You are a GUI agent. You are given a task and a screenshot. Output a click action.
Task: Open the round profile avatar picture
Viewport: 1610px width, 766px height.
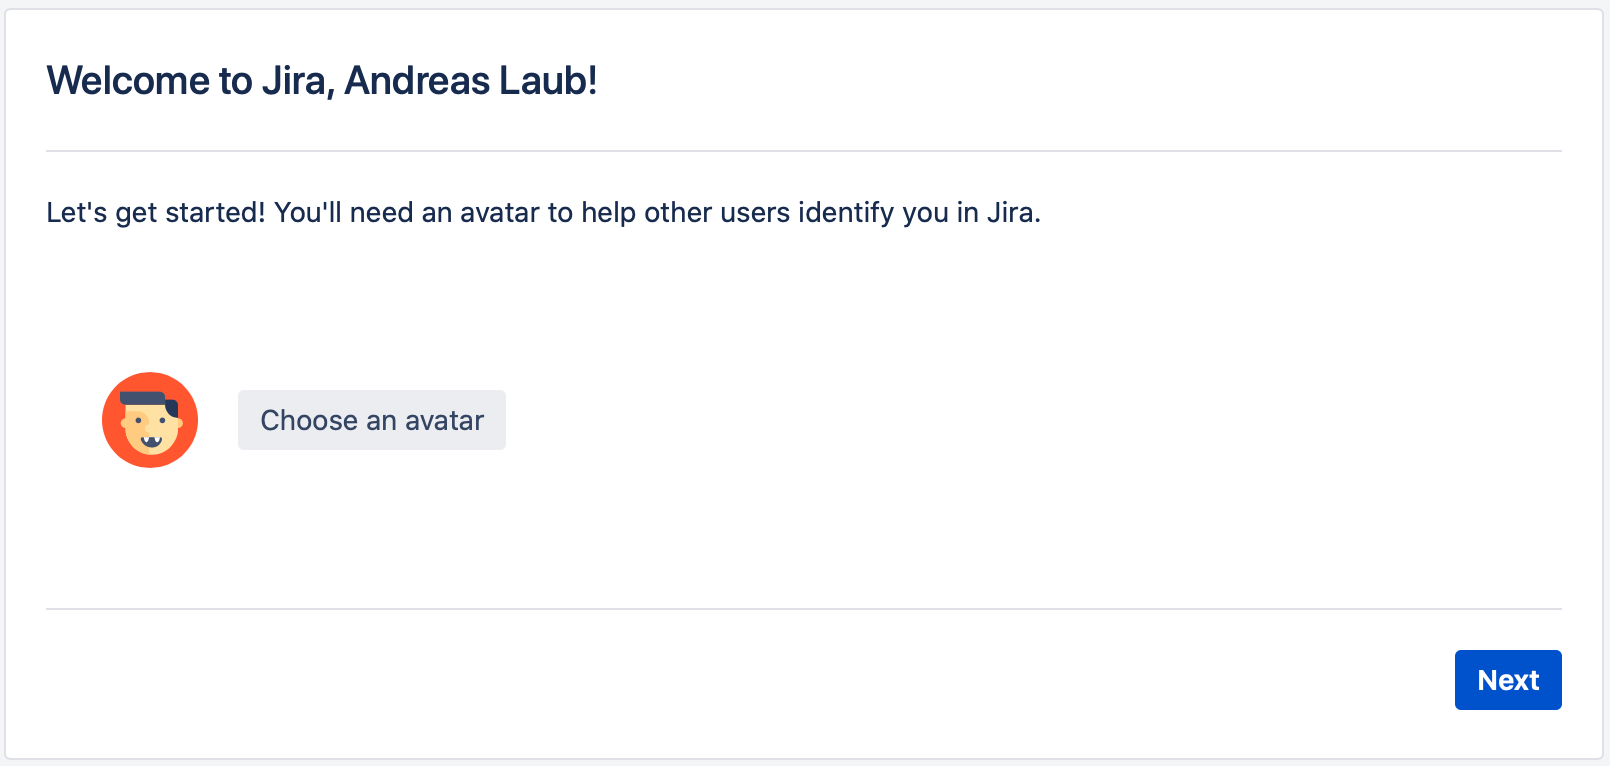tap(150, 420)
